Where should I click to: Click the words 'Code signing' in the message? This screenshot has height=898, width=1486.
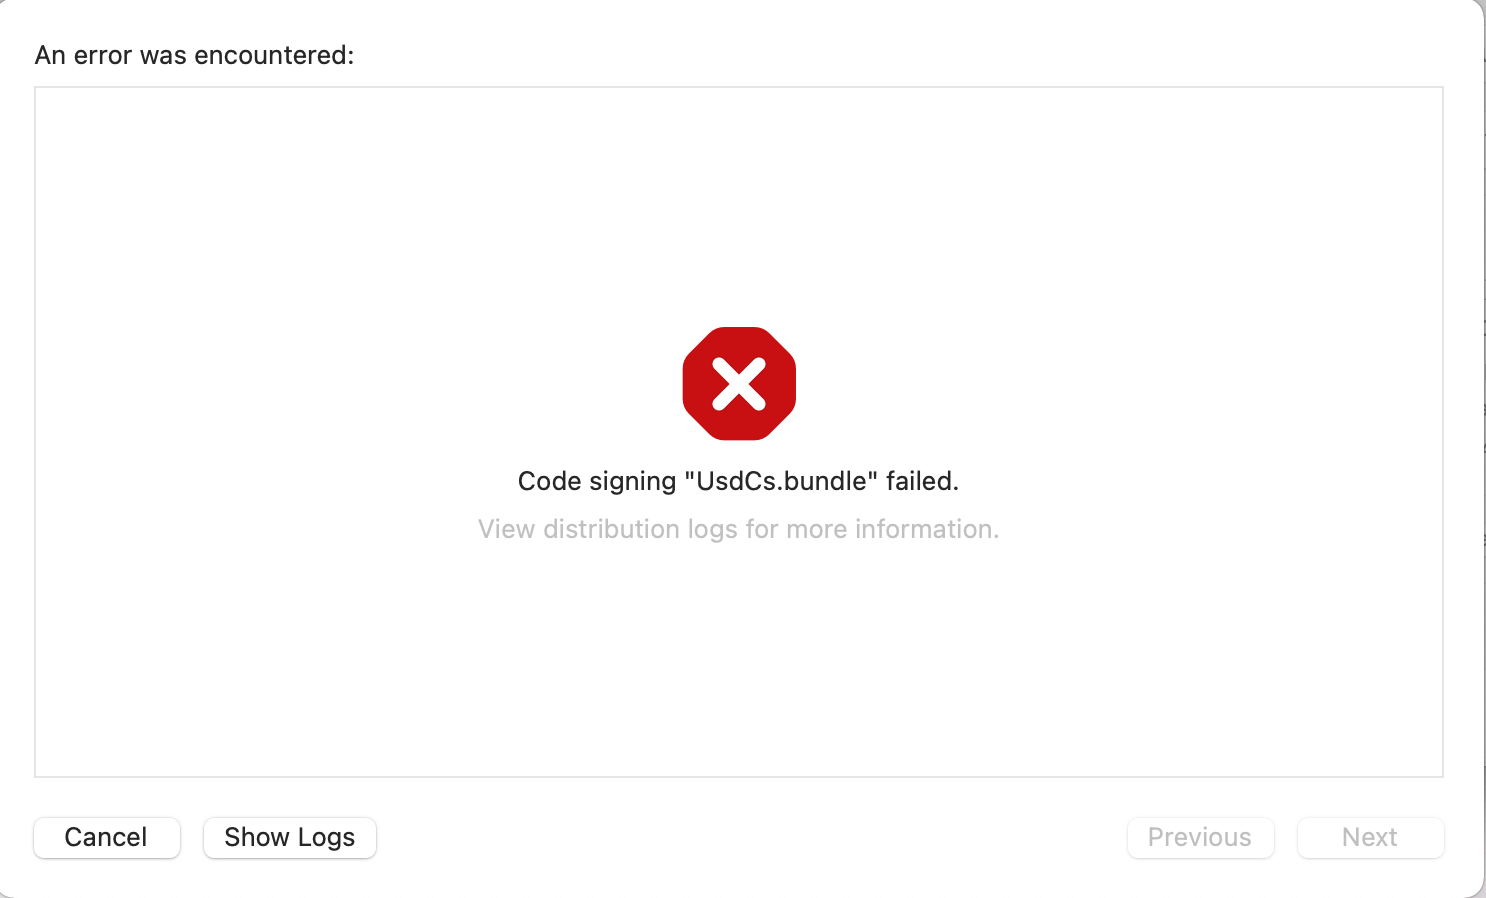[x=597, y=481]
